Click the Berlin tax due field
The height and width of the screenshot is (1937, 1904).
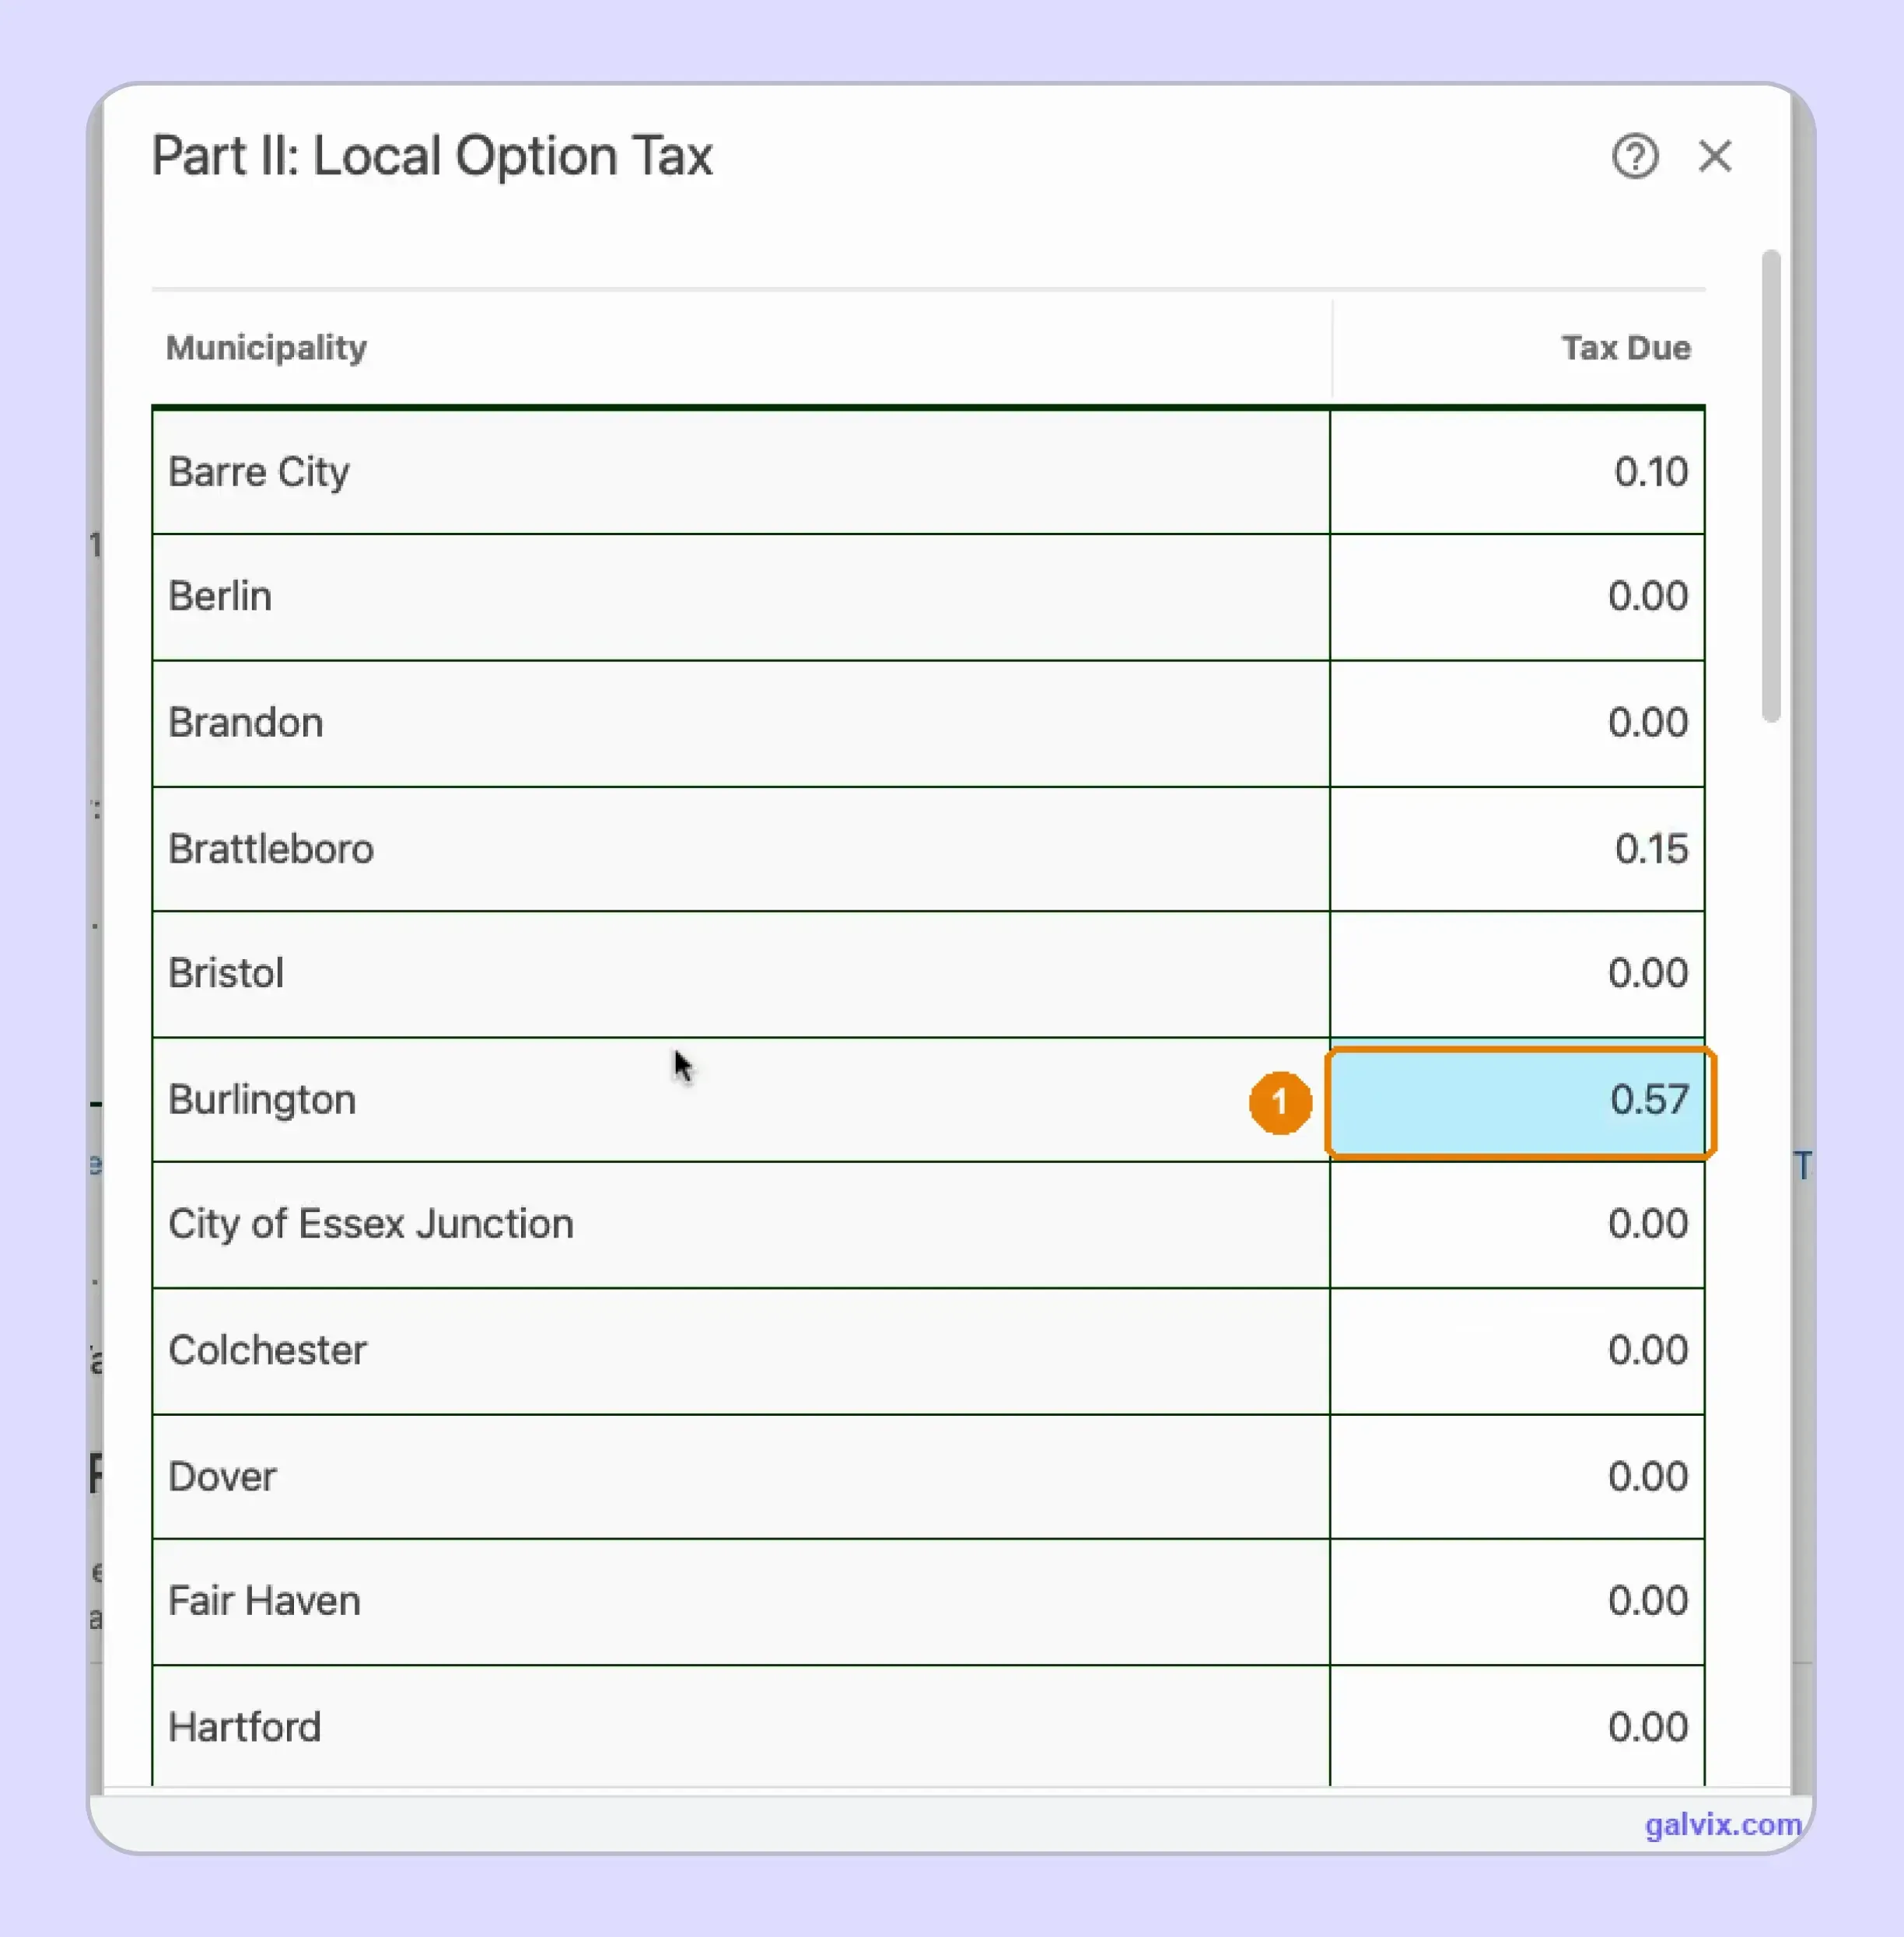[x=1517, y=597]
